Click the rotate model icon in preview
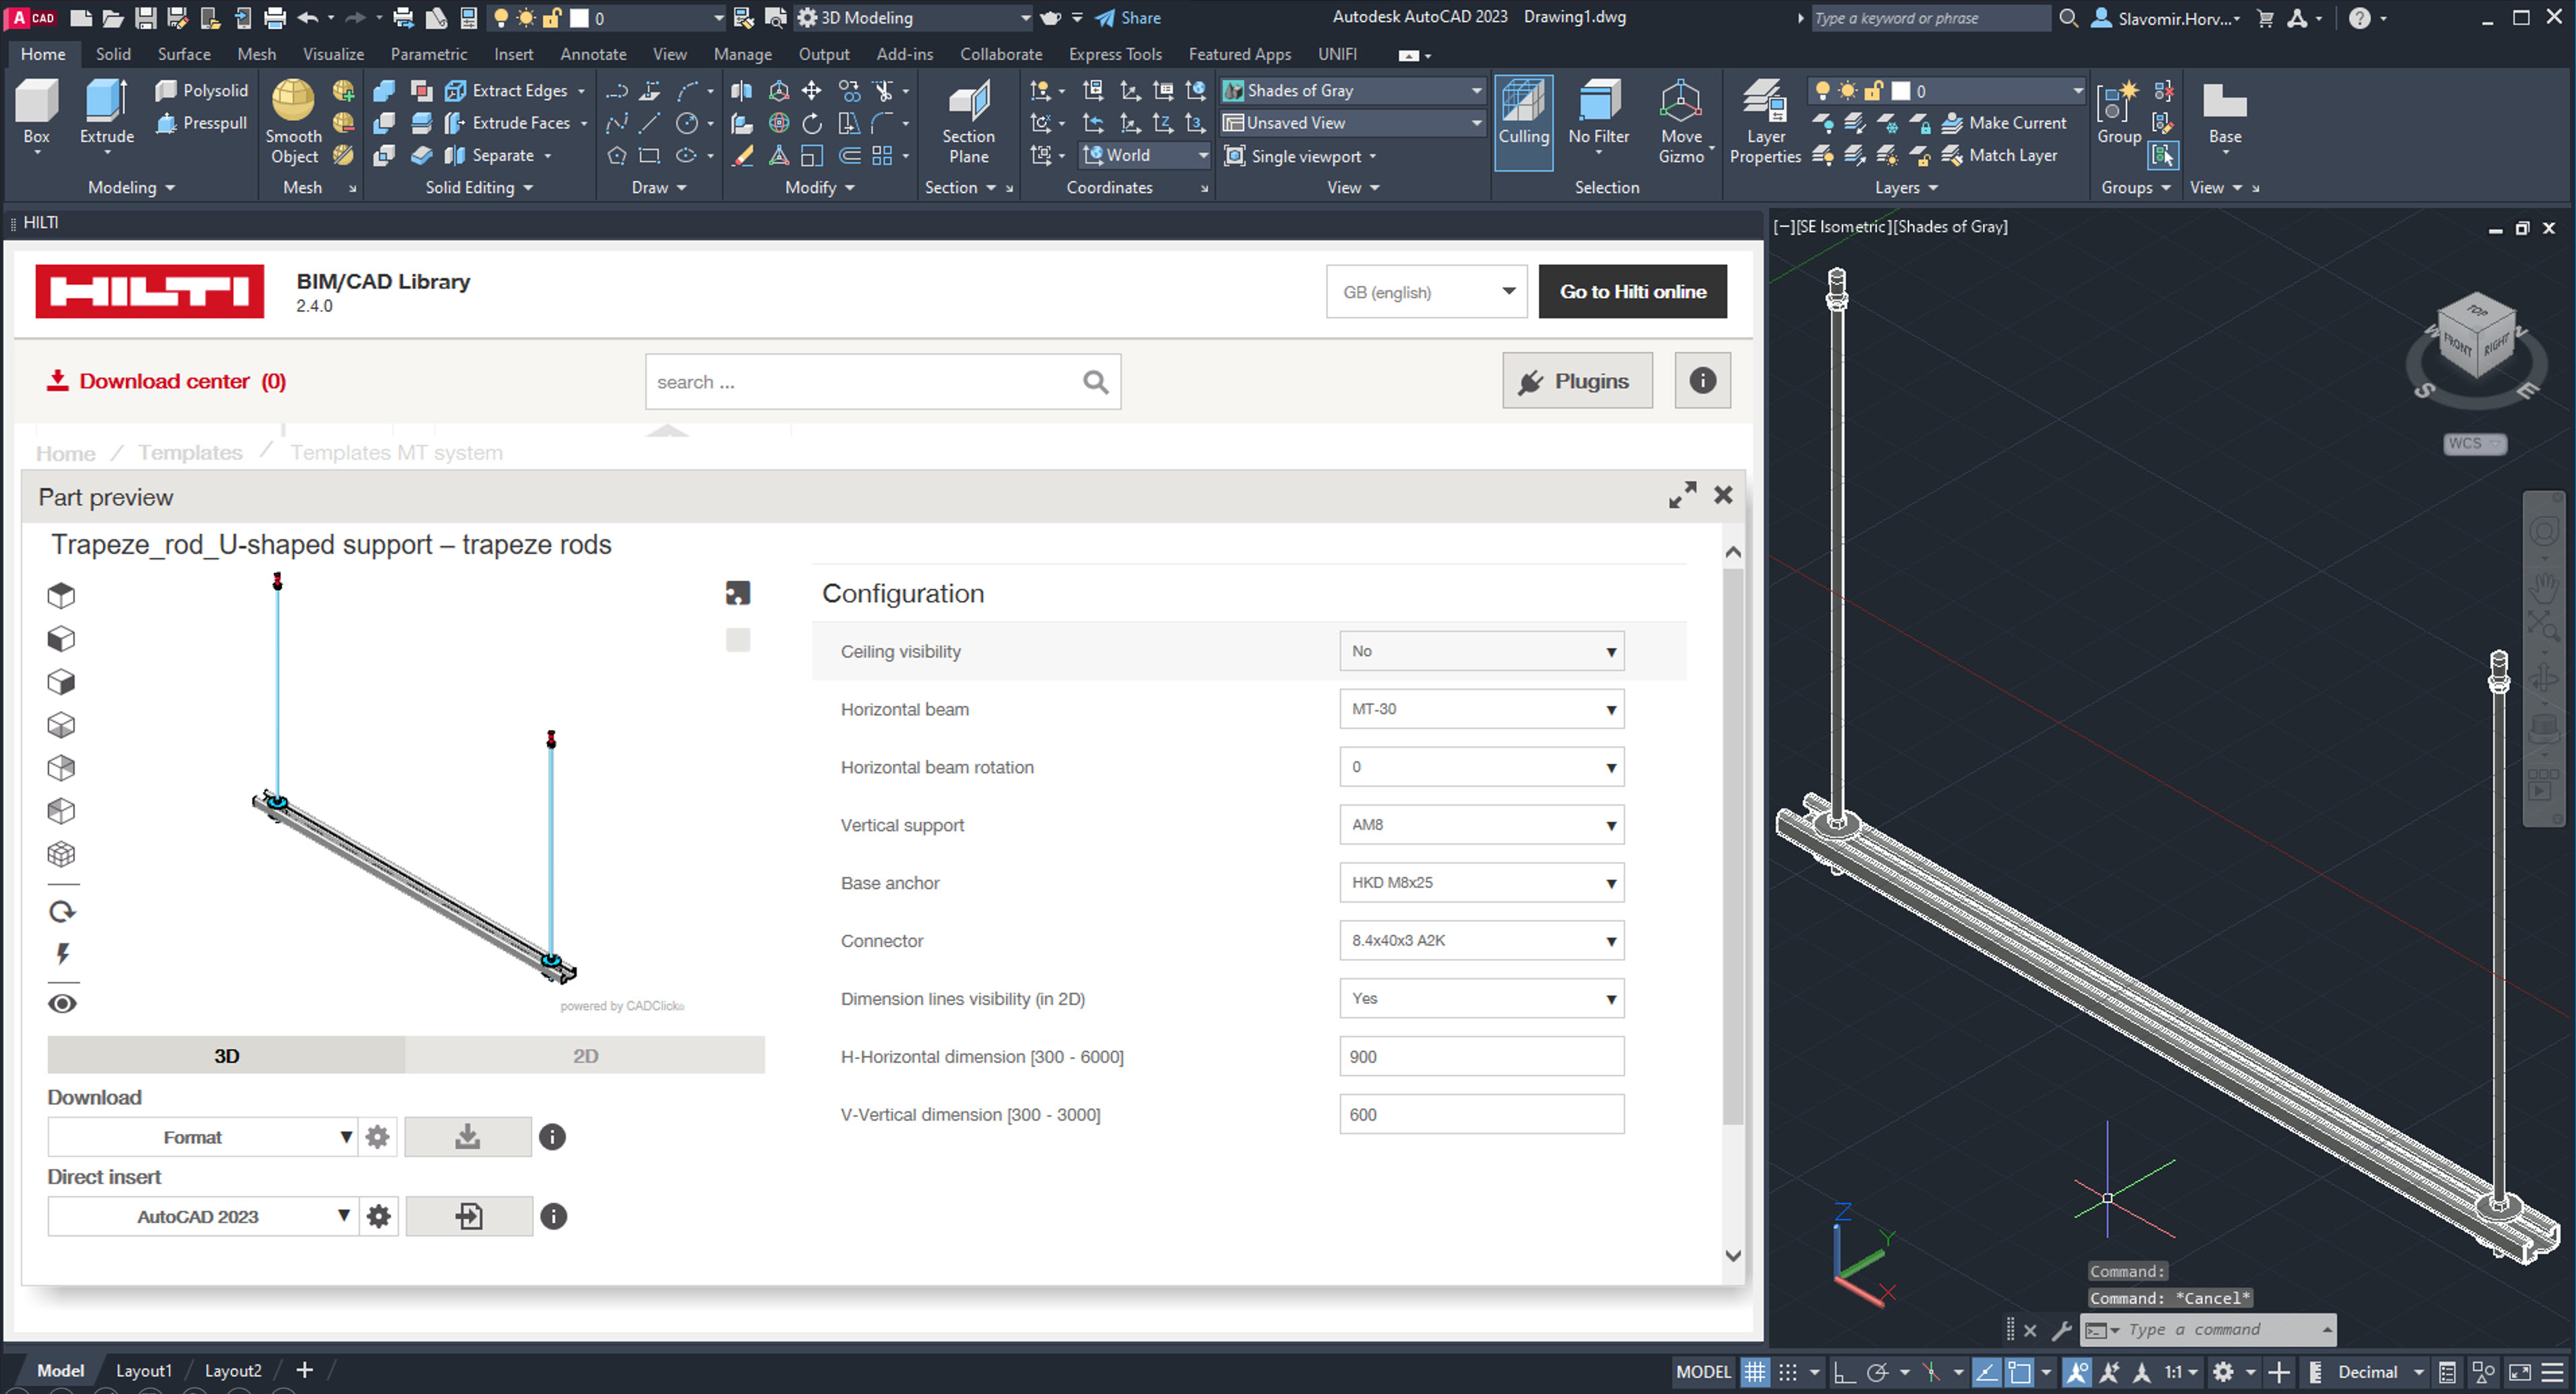 [62, 911]
